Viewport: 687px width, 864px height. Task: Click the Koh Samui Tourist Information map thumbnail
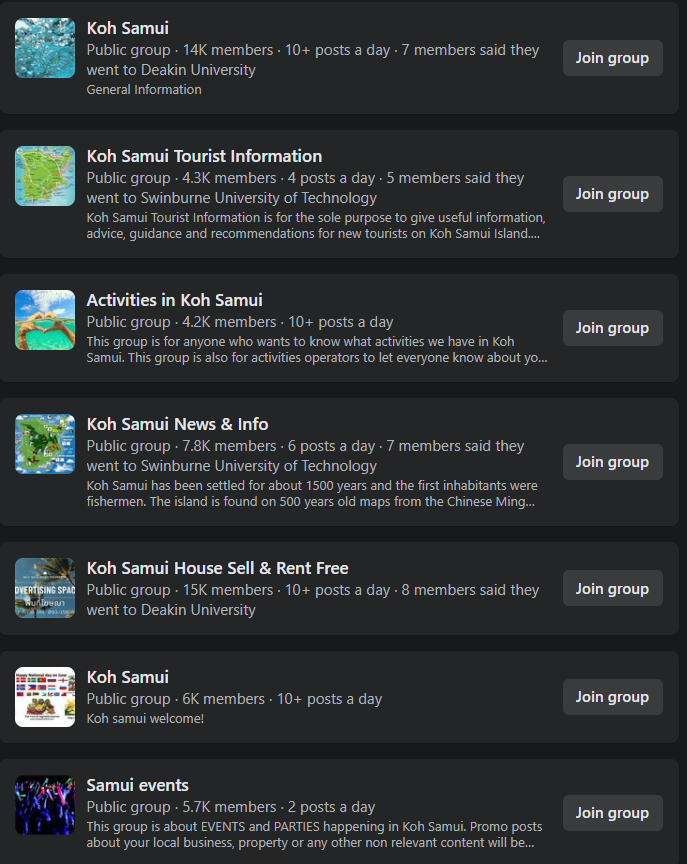[45, 176]
